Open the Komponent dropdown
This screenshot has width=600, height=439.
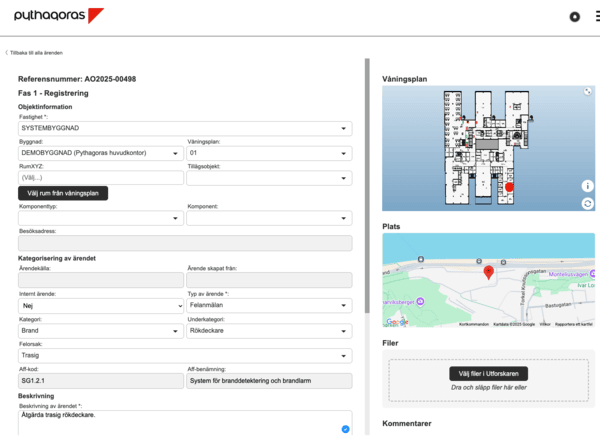(x=269, y=218)
